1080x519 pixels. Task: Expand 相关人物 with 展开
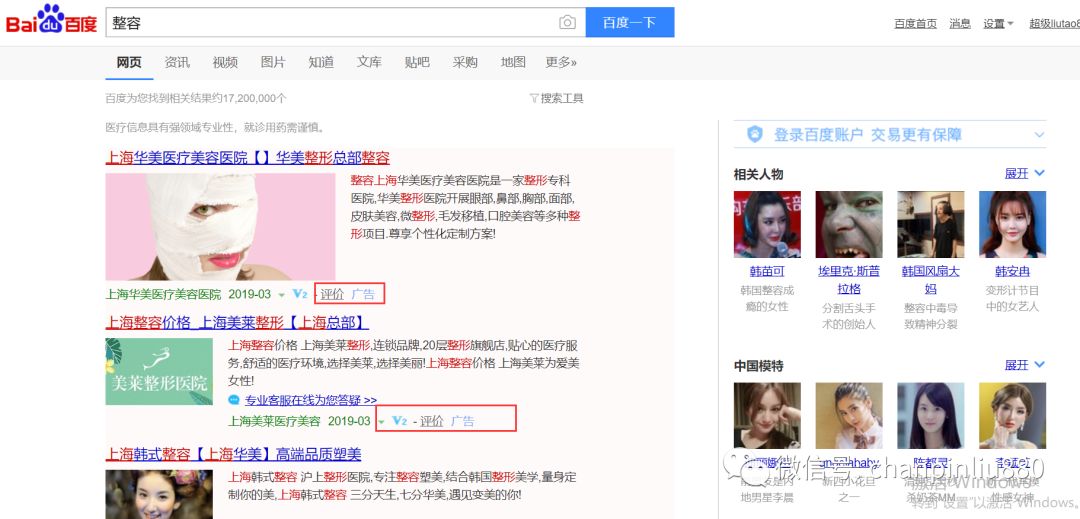point(1024,173)
